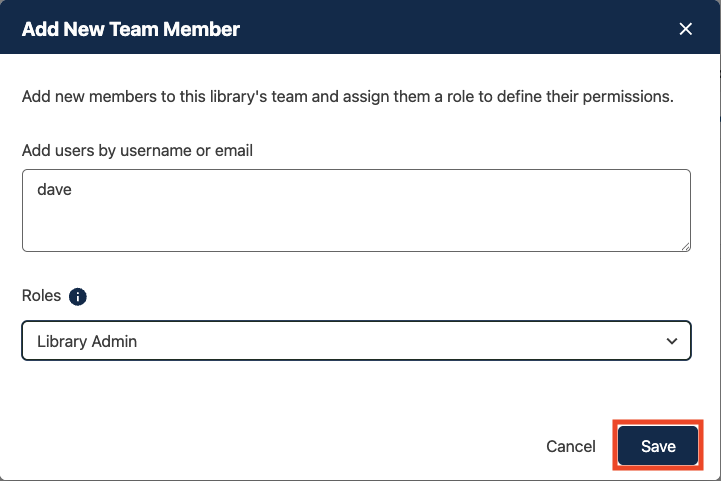Expand the Roles dropdown chevron arrow
Image resolution: width=721 pixels, height=481 pixels.
(672, 341)
